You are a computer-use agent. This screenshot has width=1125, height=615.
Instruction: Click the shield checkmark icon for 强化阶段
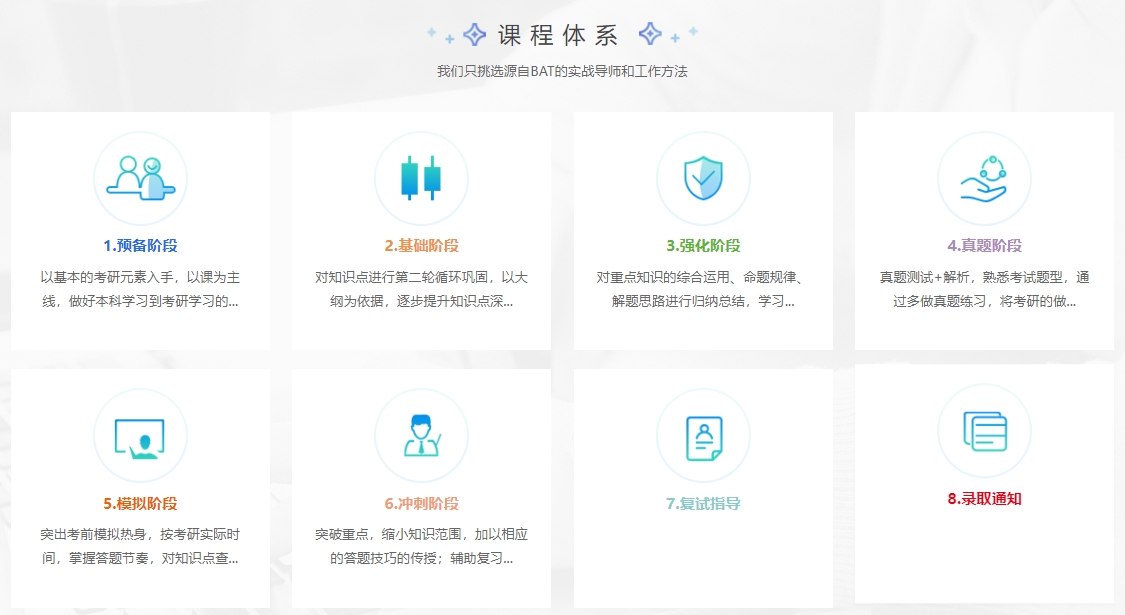(x=703, y=178)
